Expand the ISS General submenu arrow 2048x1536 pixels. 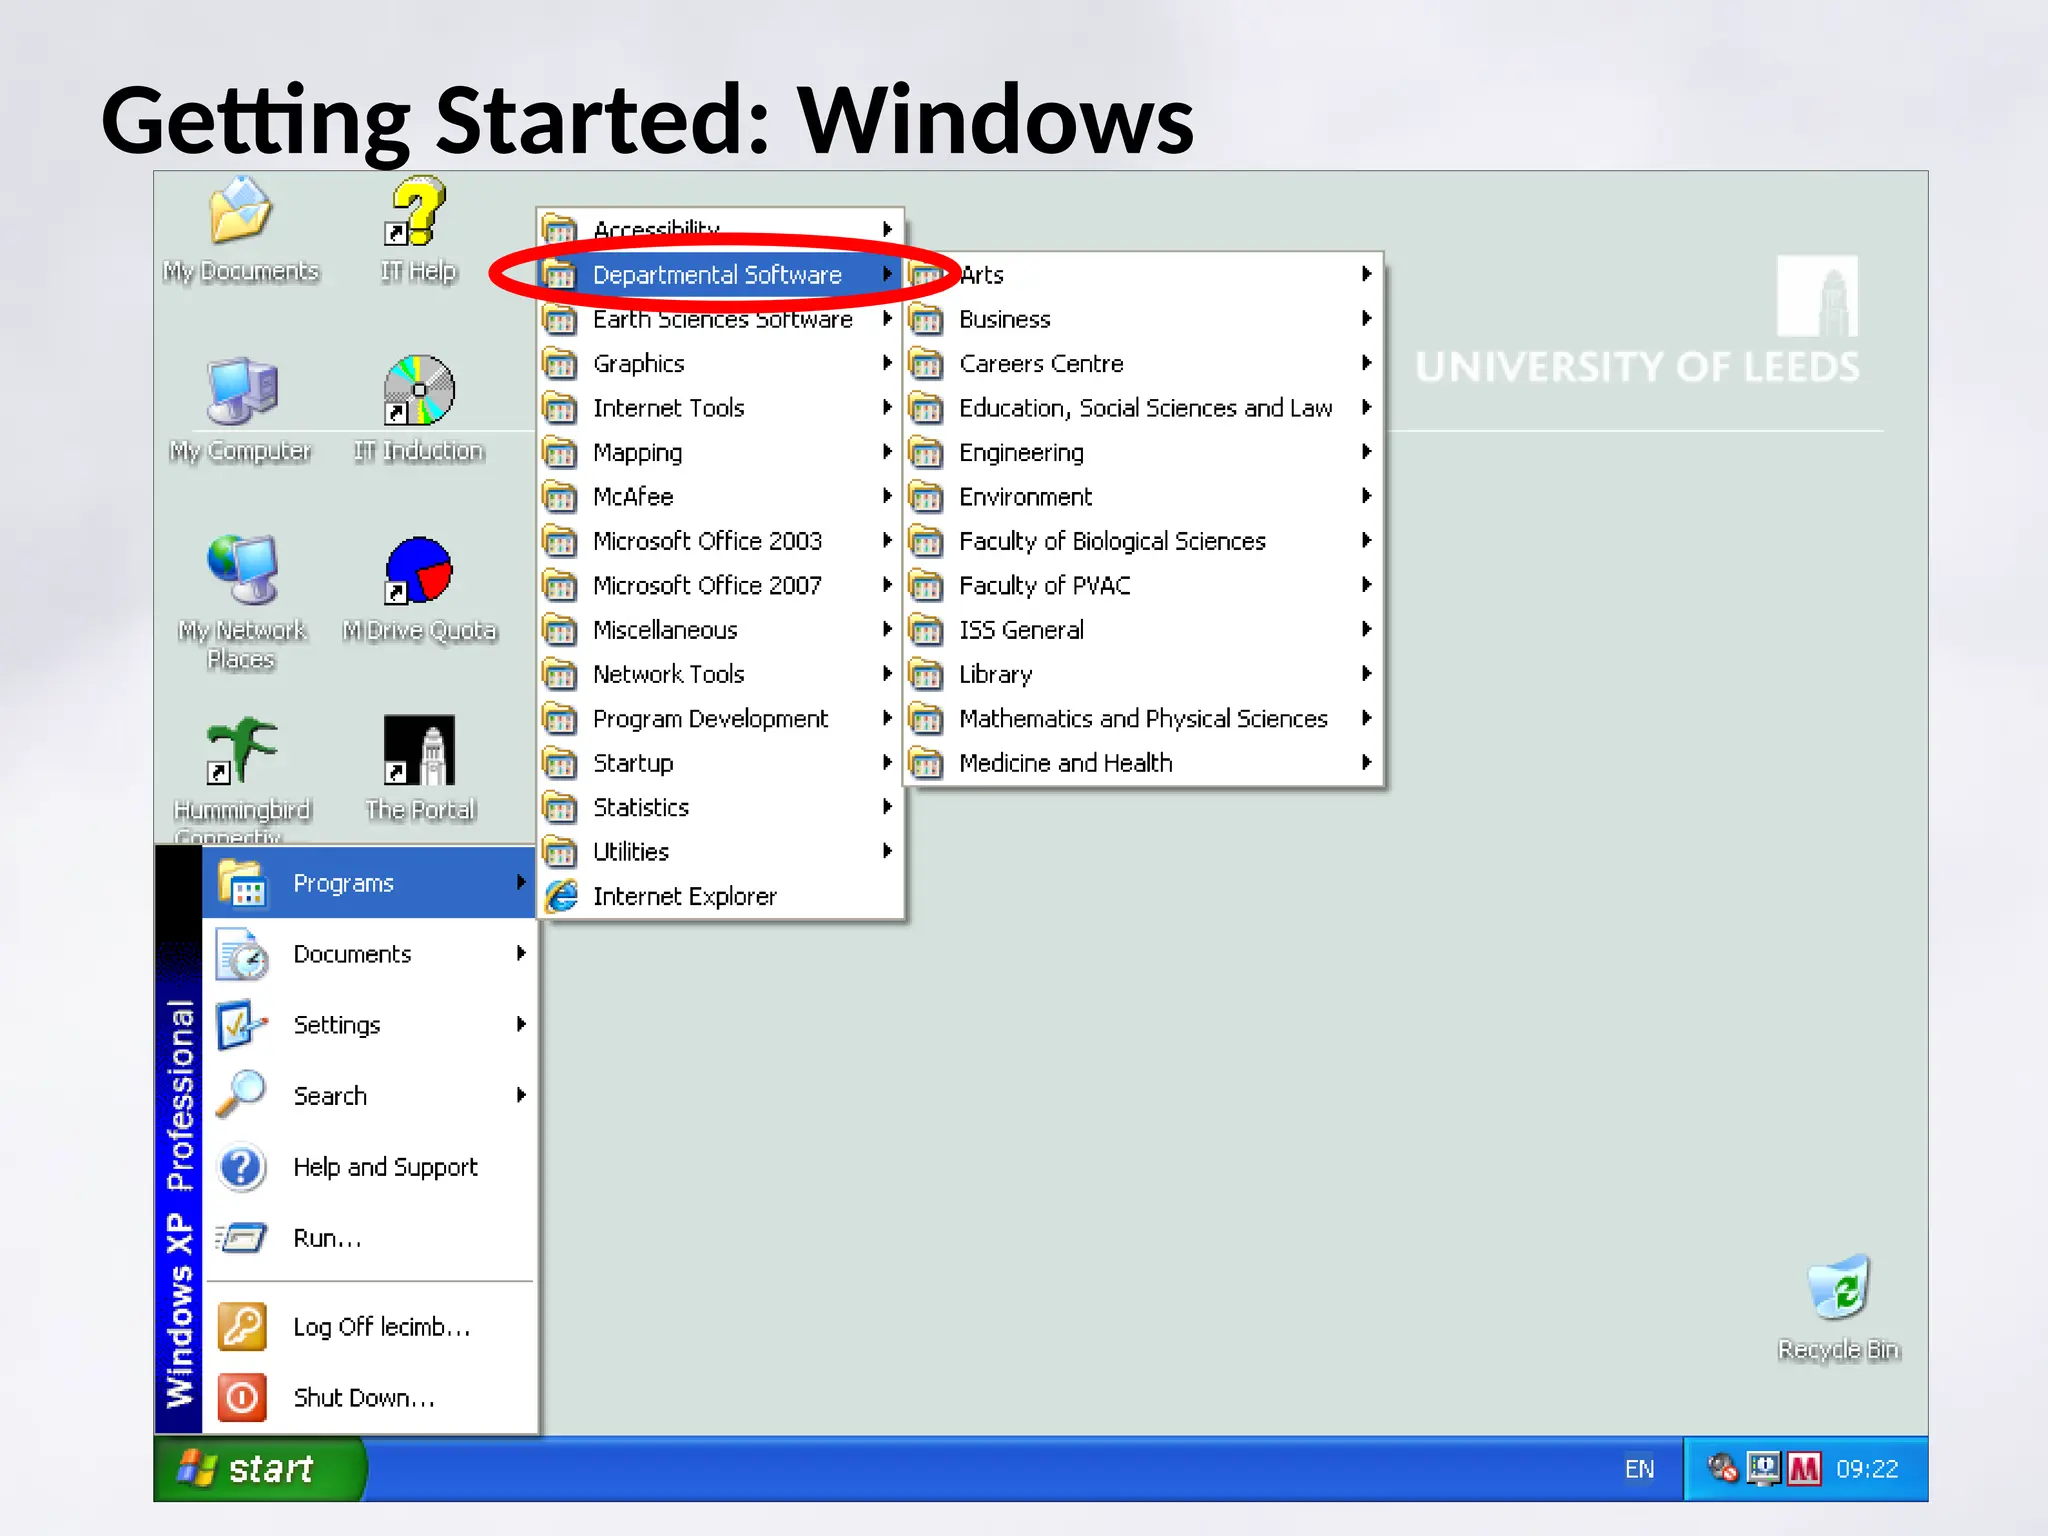pos(1367,629)
